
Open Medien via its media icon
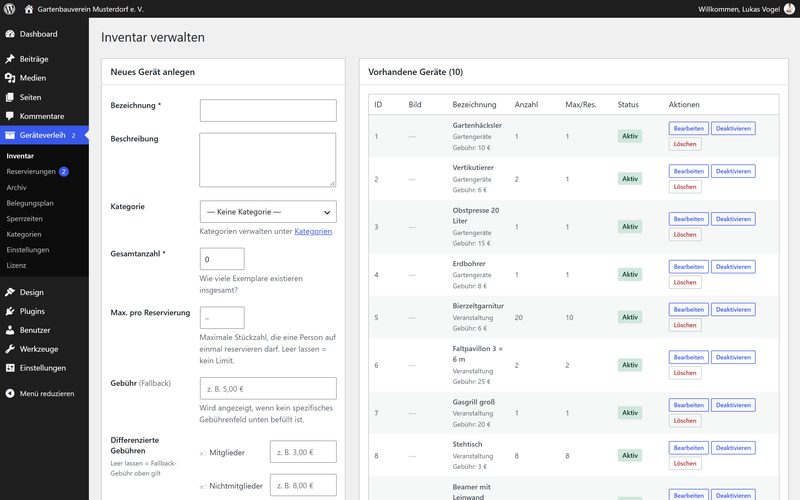(x=10, y=78)
